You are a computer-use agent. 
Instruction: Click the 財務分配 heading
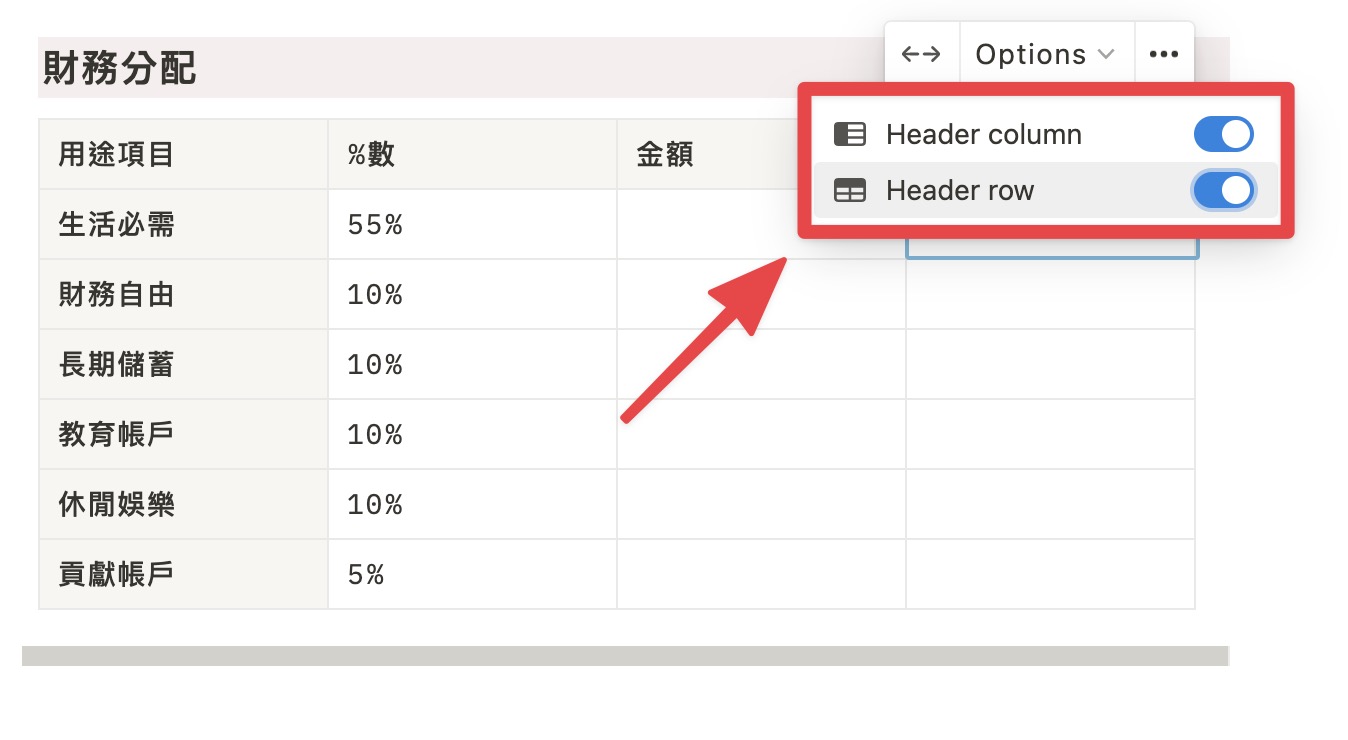(x=120, y=68)
